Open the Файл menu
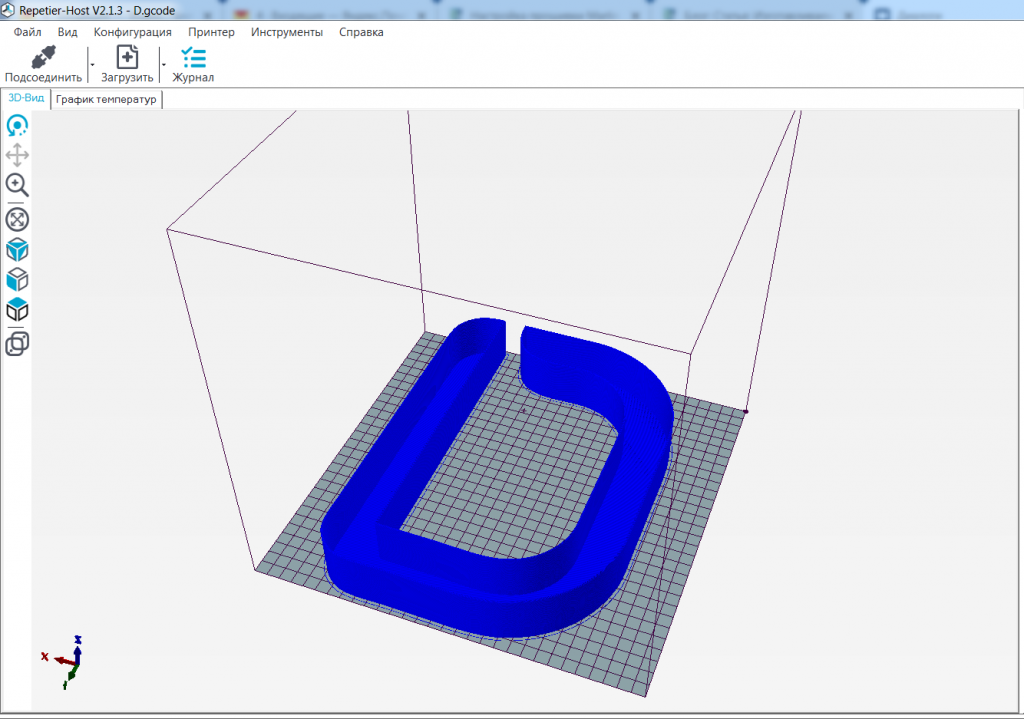The height and width of the screenshot is (719, 1024). [27, 32]
